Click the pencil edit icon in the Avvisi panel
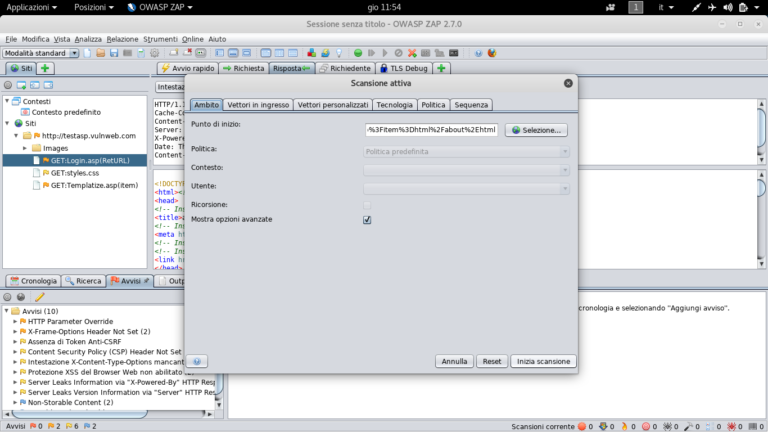The width and height of the screenshot is (768, 432). (40, 297)
